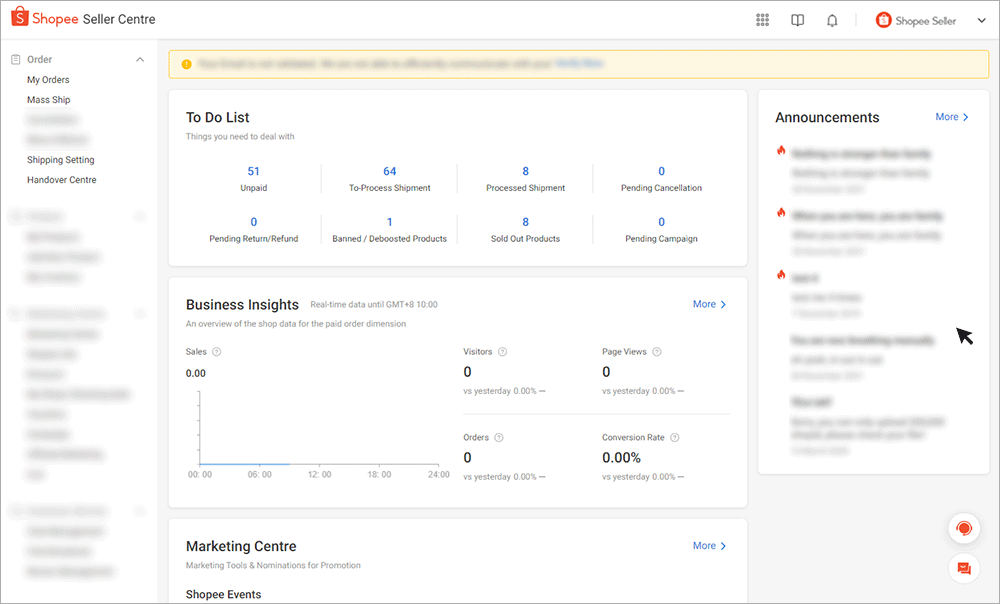Open the 8 Sold Out Products count
1000x604 pixels.
click(526, 222)
